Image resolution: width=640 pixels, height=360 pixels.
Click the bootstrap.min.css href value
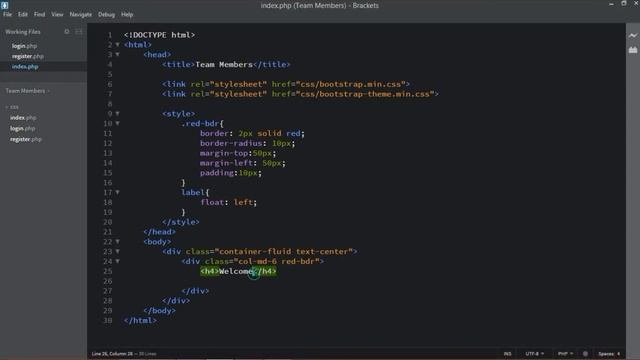(x=351, y=84)
